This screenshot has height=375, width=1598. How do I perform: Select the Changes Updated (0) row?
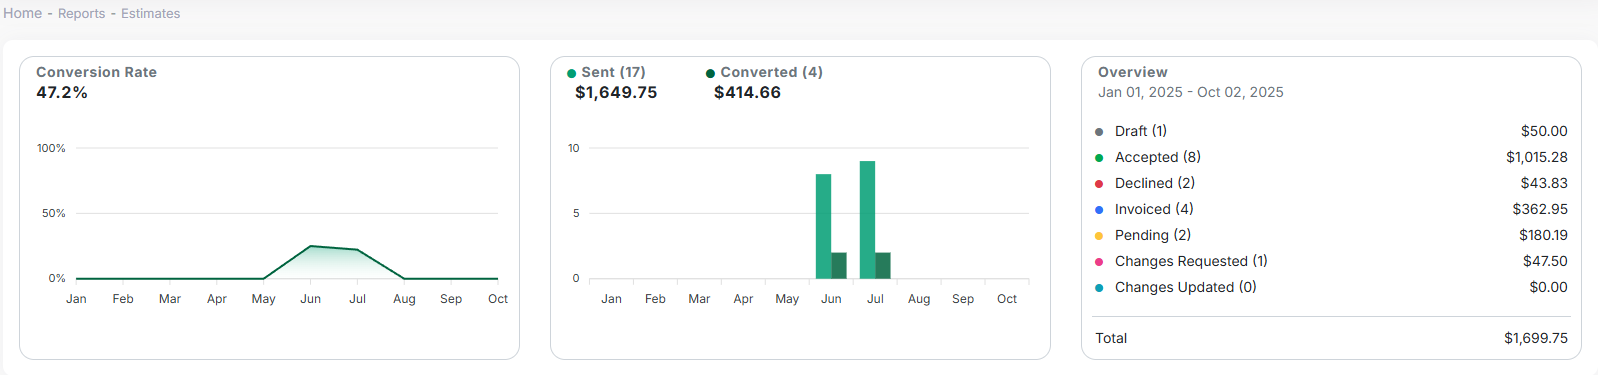(x=1331, y=287)
